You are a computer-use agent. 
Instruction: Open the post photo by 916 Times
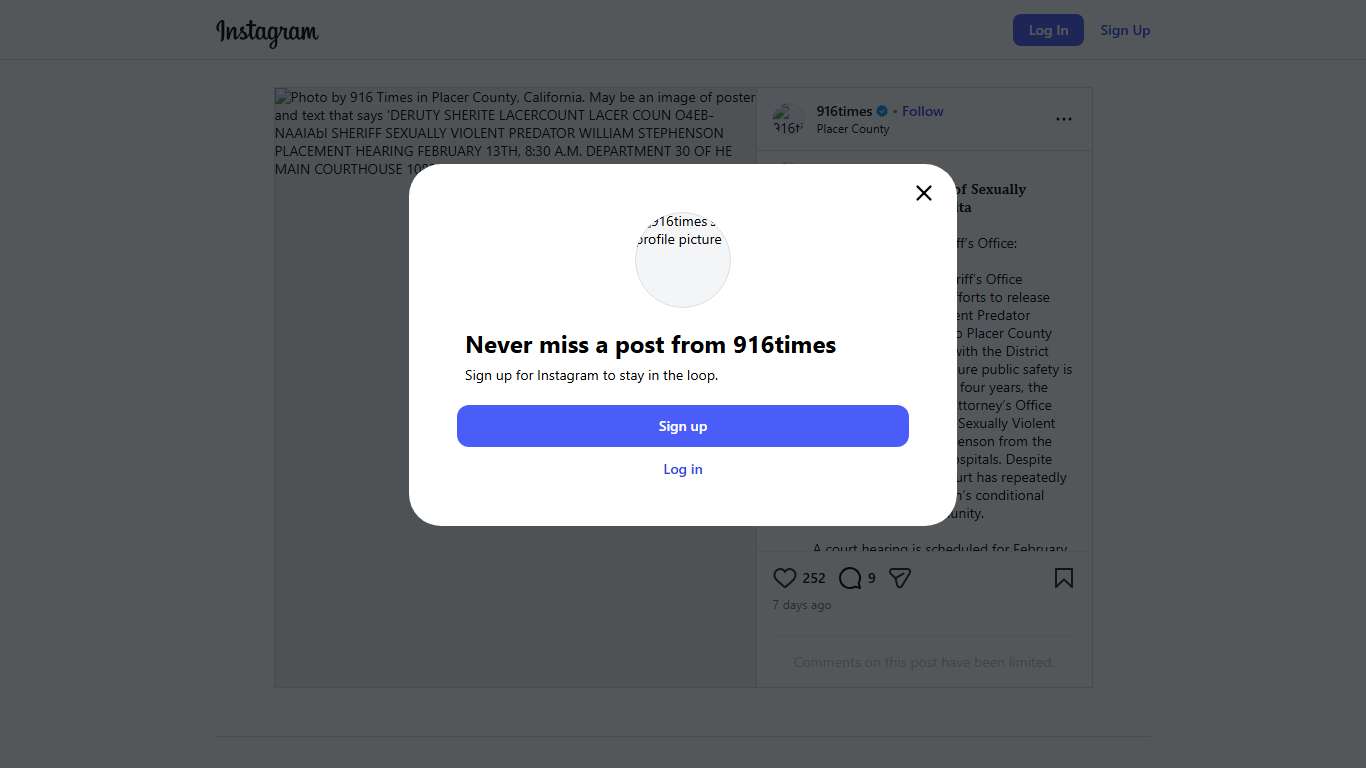(x=515, y=420)
